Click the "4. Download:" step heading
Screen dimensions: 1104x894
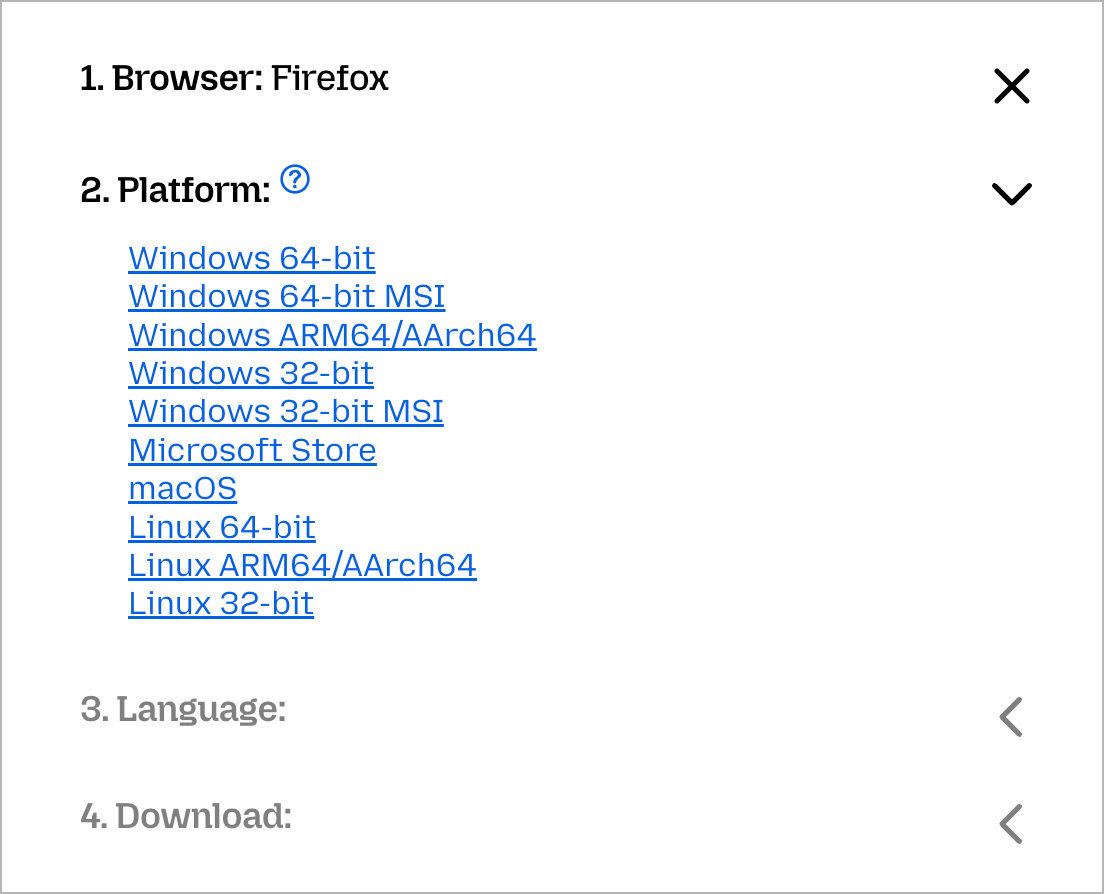[186, 816]
